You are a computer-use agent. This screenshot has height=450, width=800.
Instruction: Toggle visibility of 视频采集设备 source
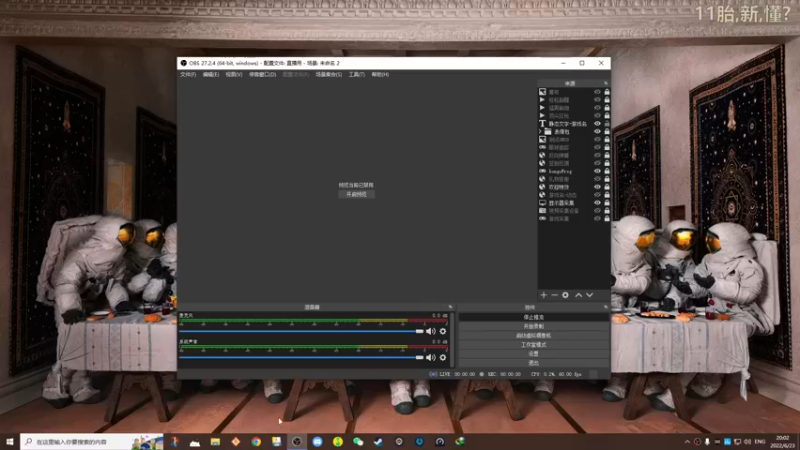tap(597, 210)
